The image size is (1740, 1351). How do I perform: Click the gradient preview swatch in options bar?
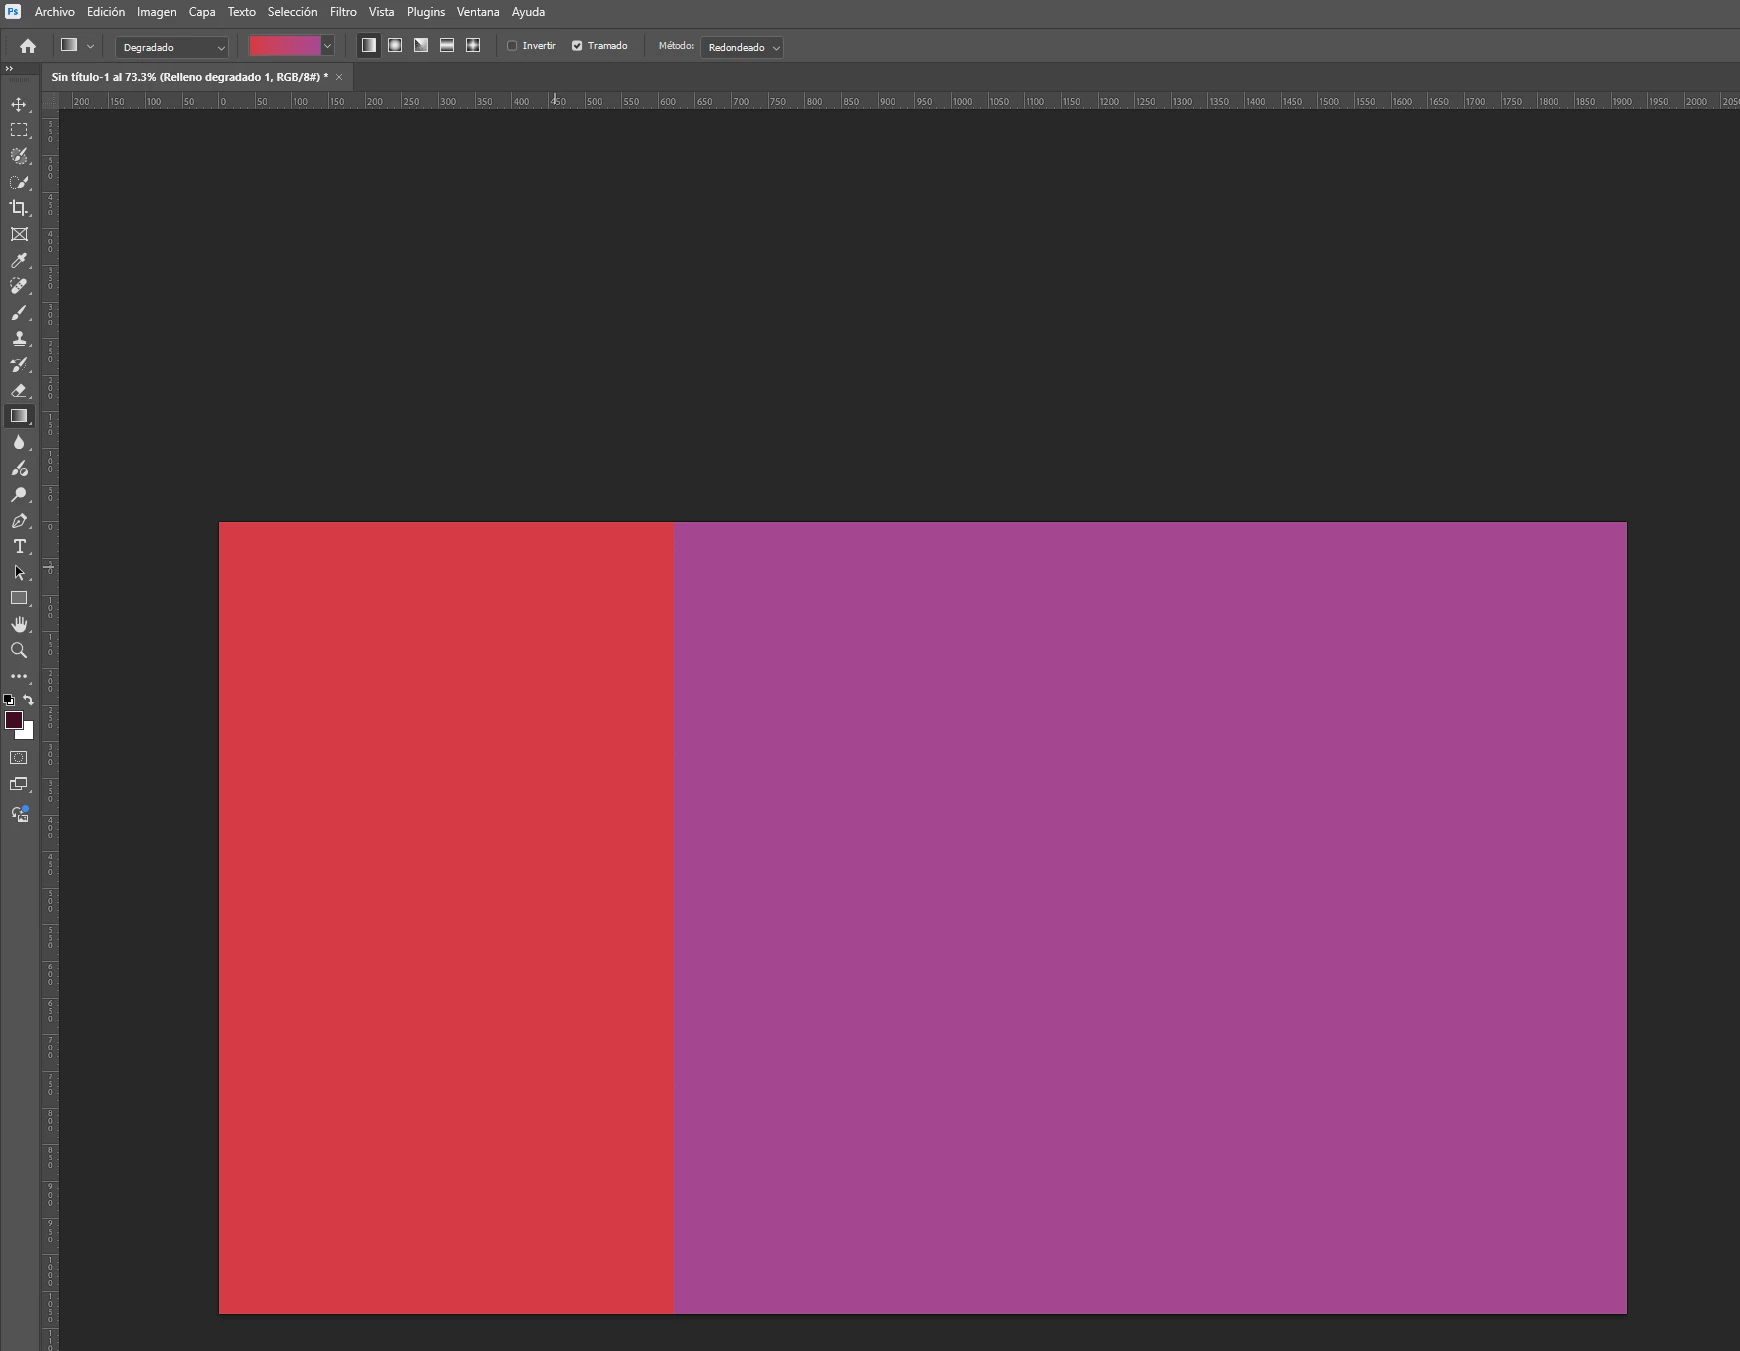point(284,46)
